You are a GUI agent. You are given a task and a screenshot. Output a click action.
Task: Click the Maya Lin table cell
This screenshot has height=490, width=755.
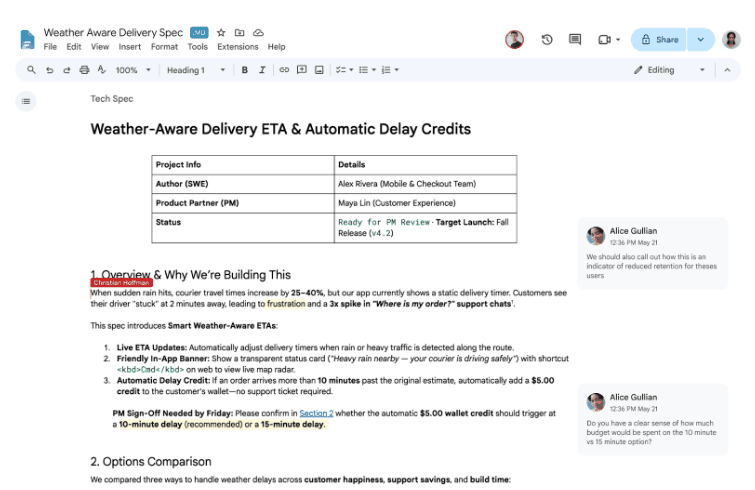[425, 203]
